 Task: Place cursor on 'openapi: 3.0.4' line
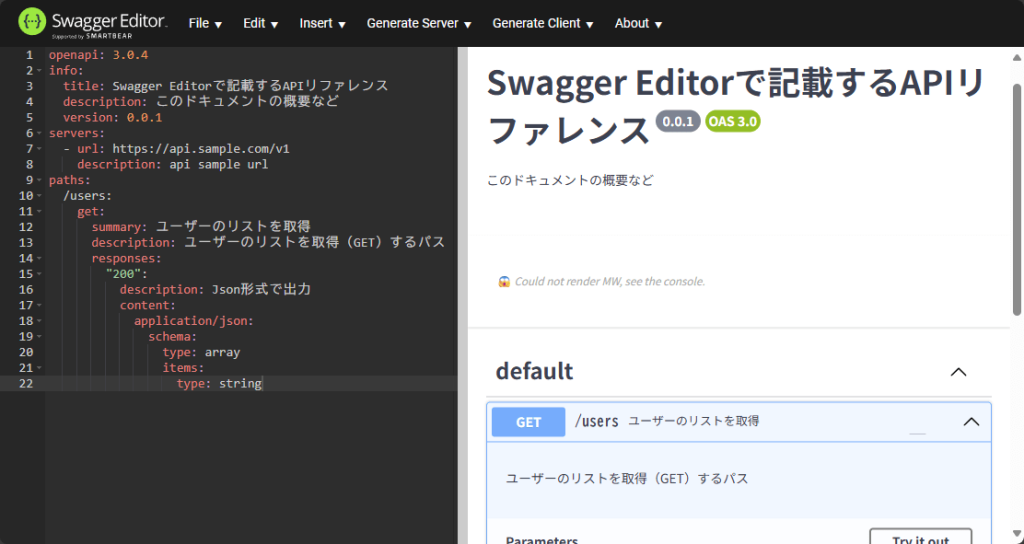tap(99, 55)
